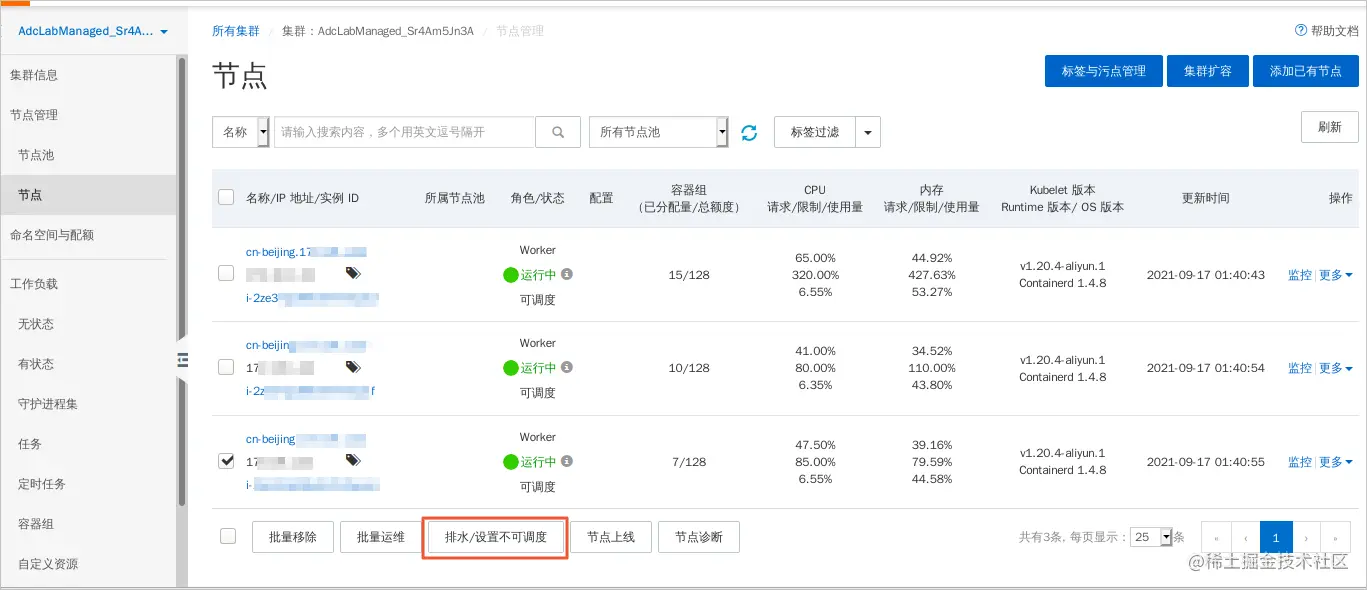Open 无状态 workloads in the sidebar
Screen dimensions: 1367x590
(x=36, y=324)
